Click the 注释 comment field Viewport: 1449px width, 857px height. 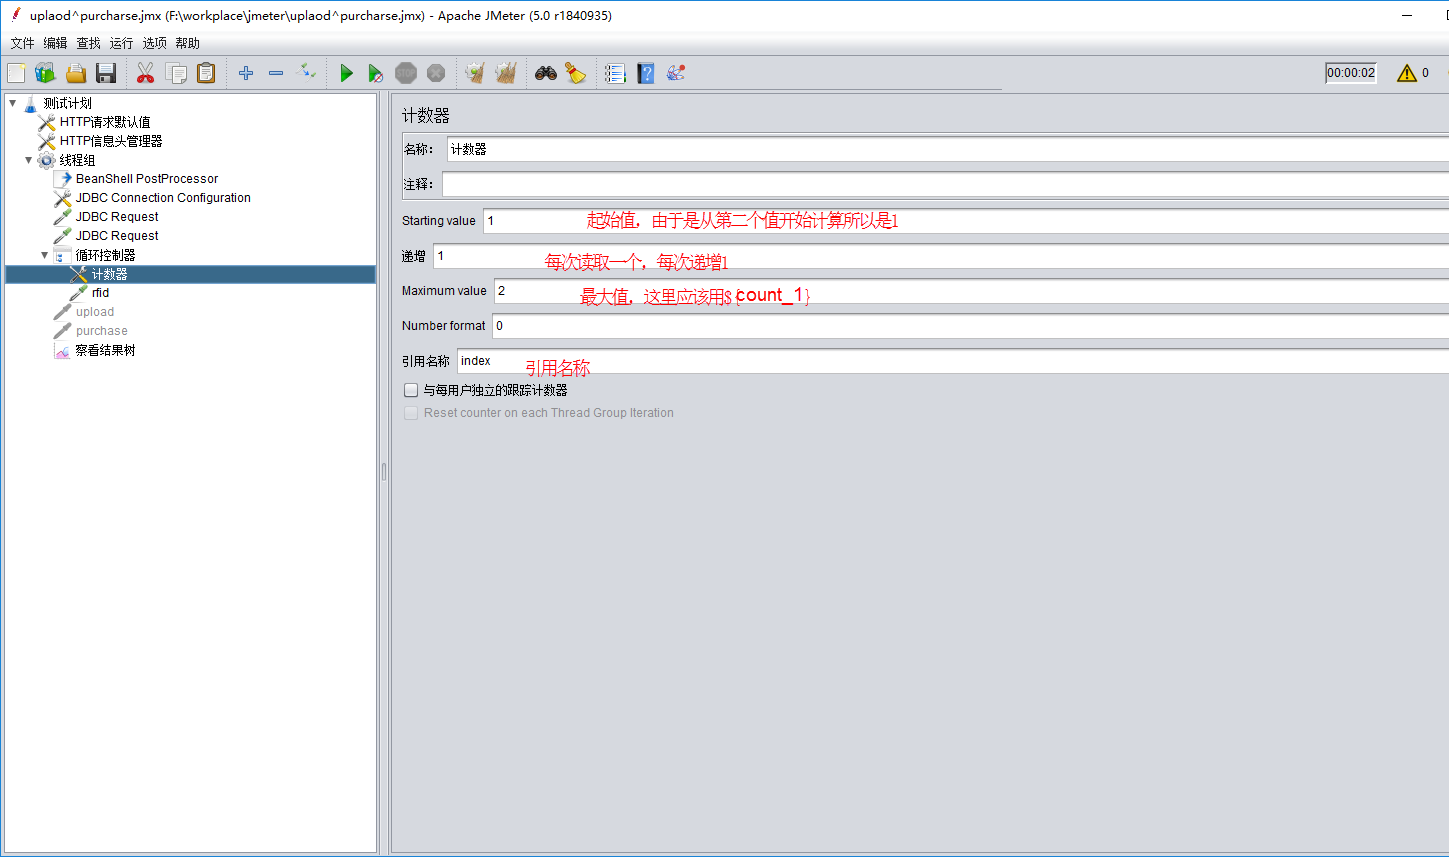pos(945,185)
